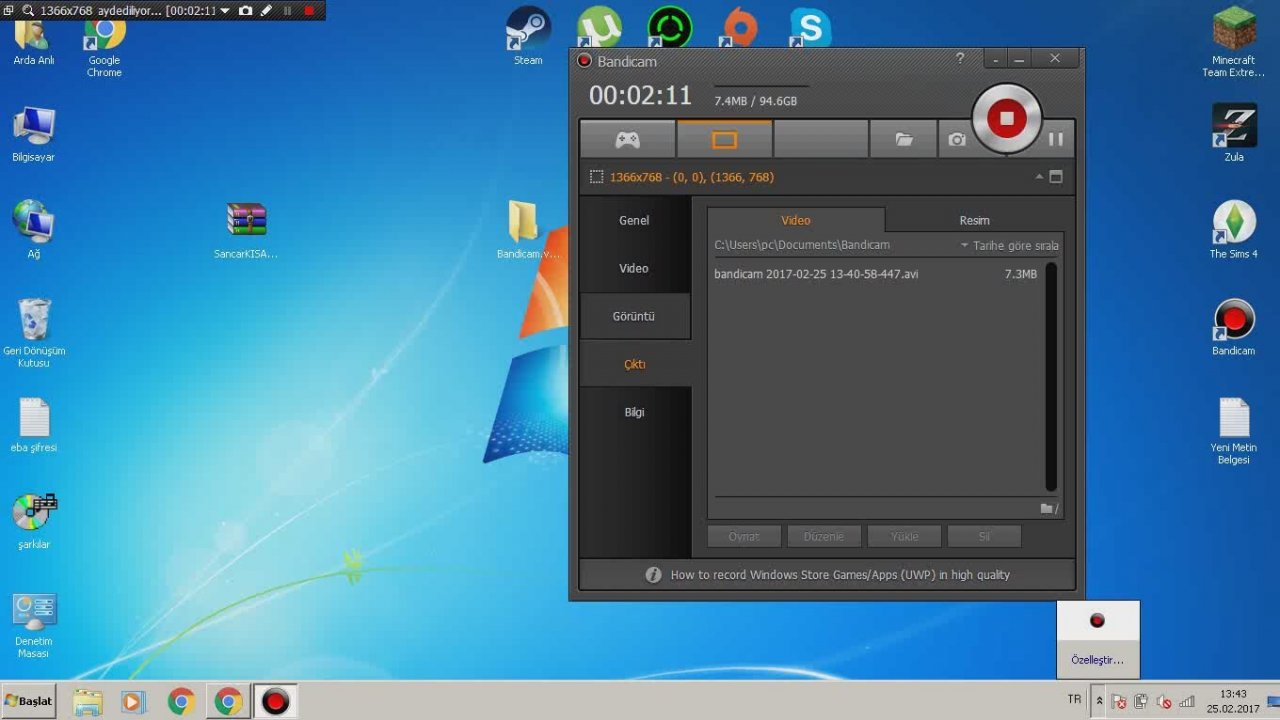Select the Bandicam desktop shortcut
The image size is (1280, 720).
[x=1234, y=327]
